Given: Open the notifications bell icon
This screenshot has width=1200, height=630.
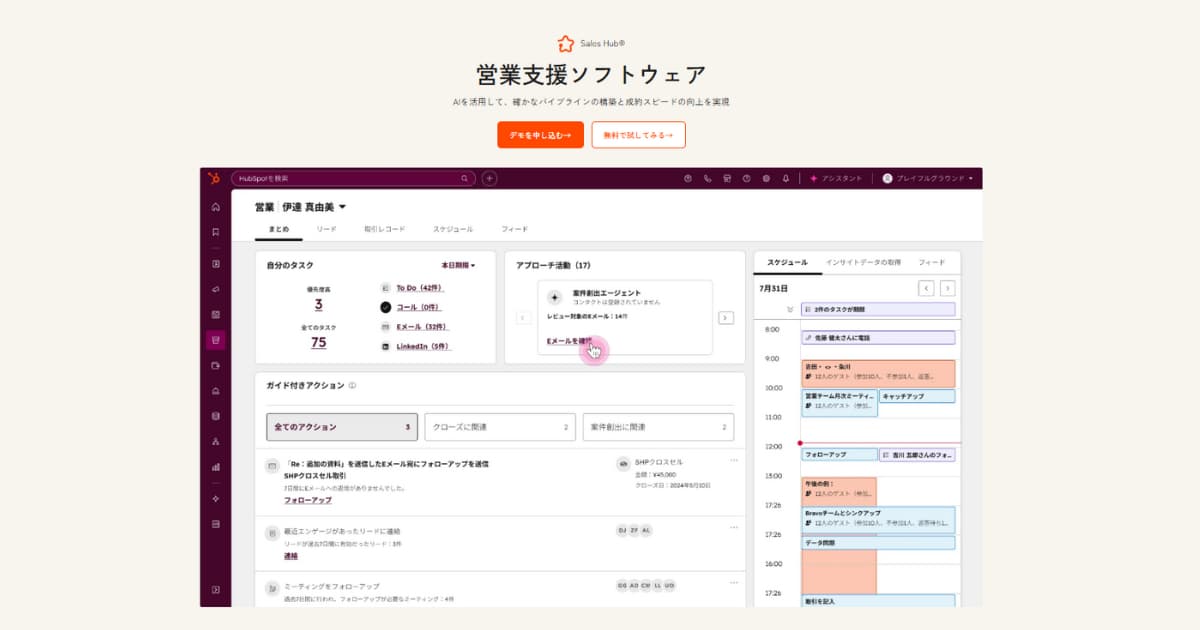Looking at the screenshot, I should pos(785,178).
